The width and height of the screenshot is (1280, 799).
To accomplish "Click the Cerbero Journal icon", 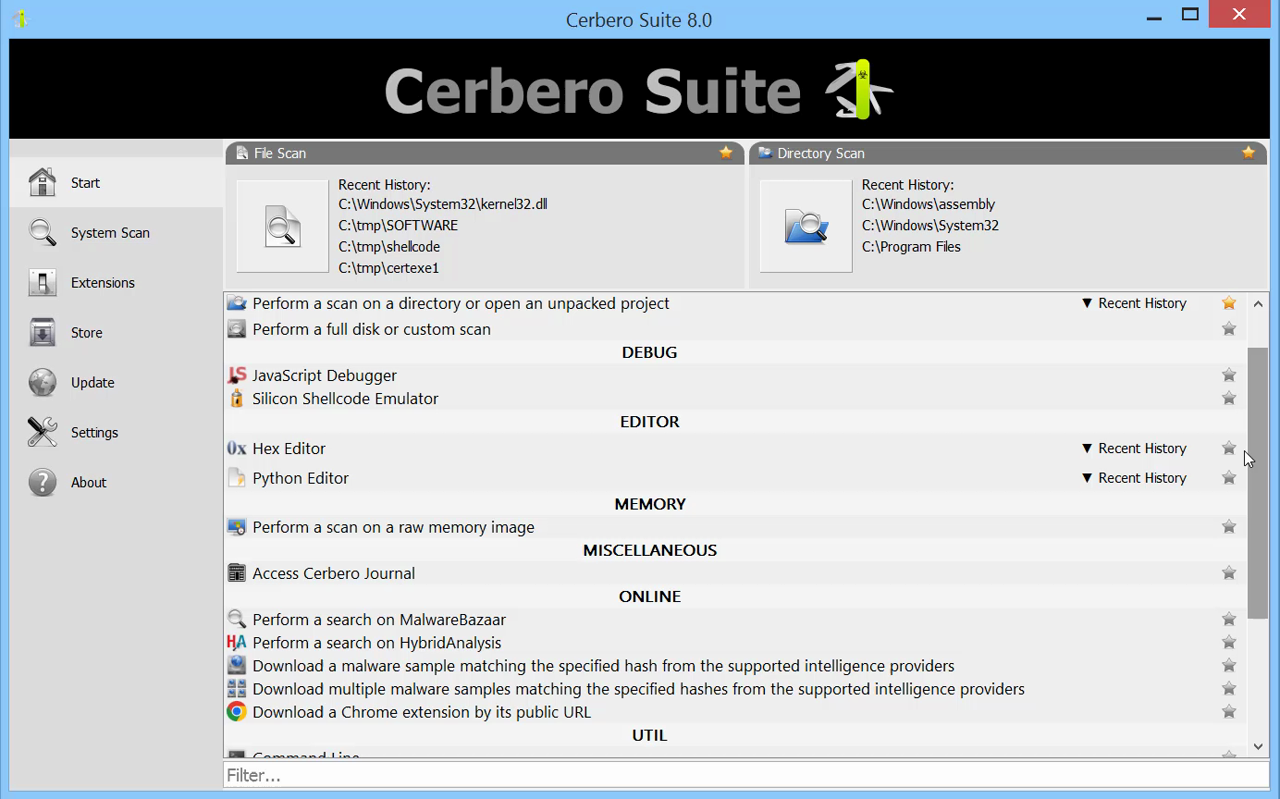I will pos(237,574).
